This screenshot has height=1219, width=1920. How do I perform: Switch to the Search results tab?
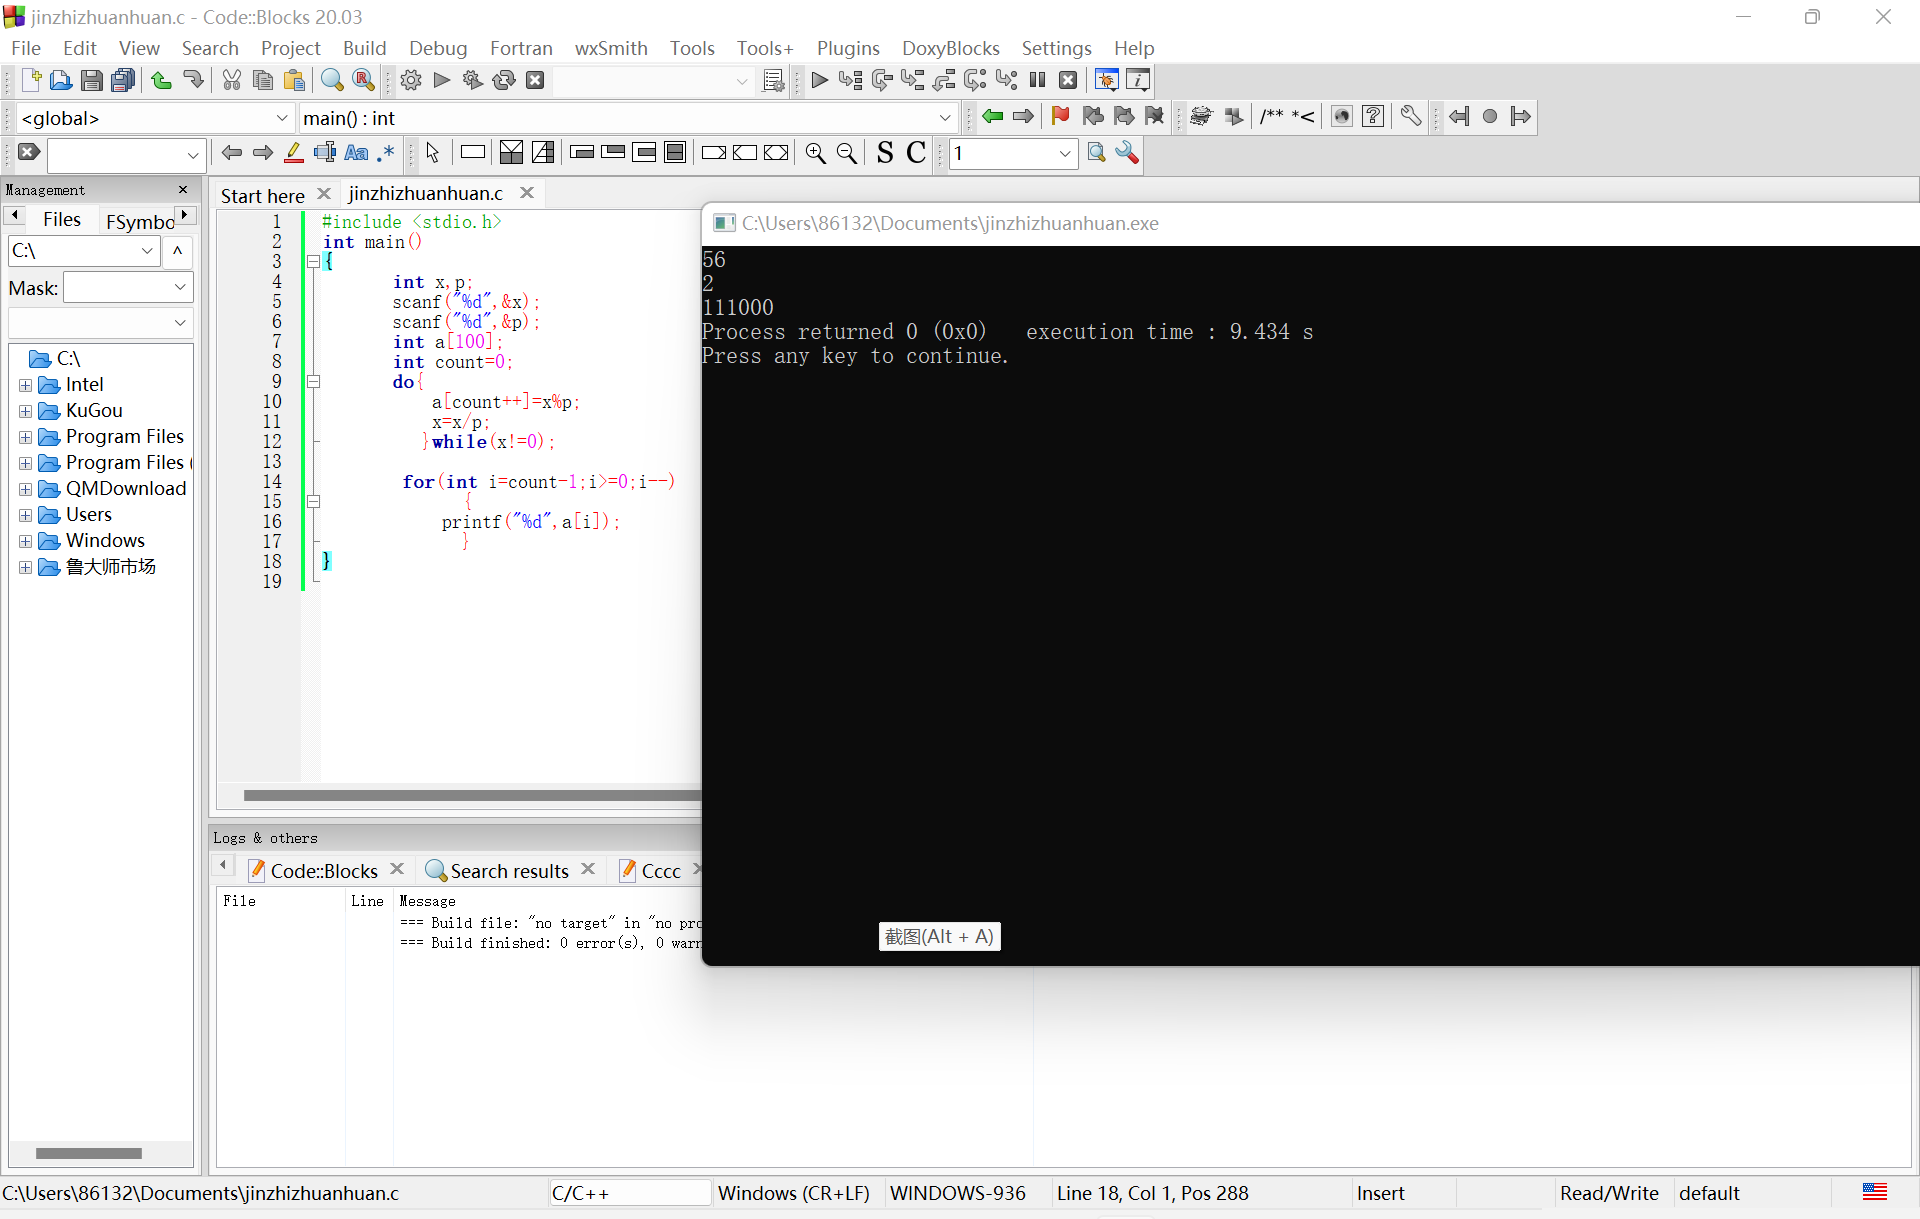pos(509,871)
